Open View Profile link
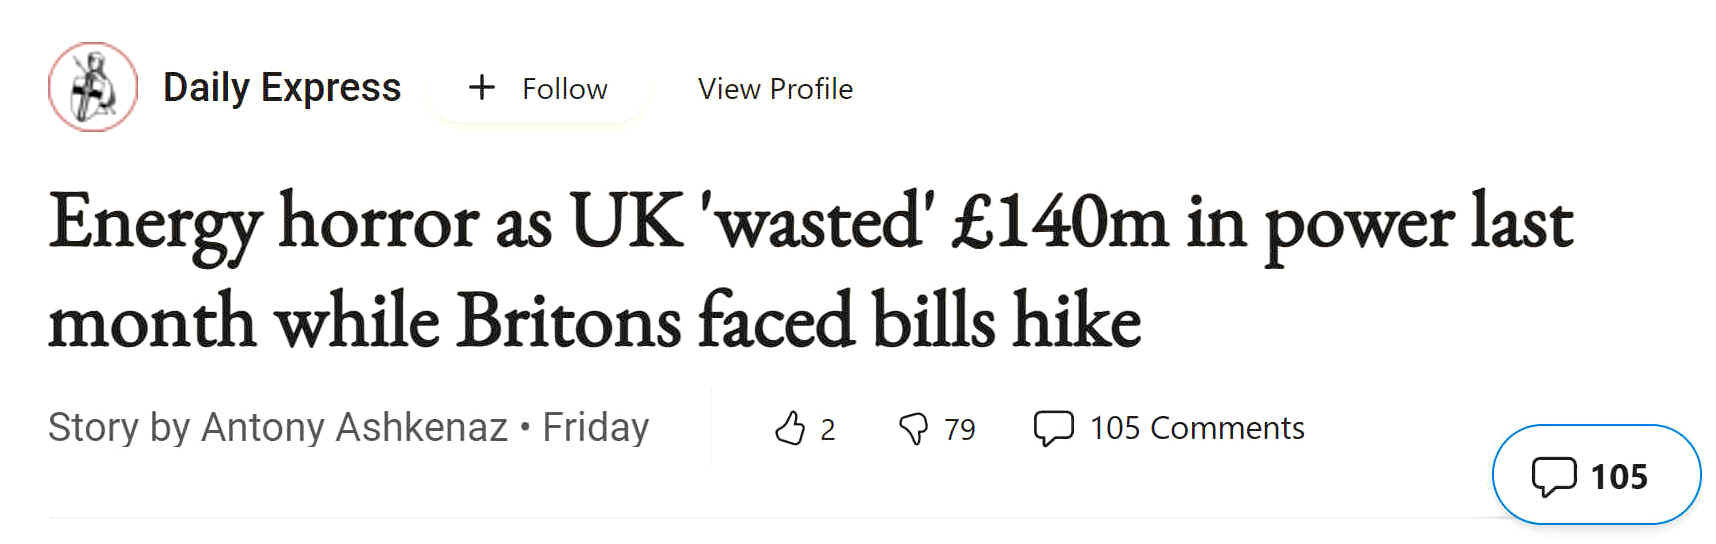1716x544 pixels. pos(775,88)
